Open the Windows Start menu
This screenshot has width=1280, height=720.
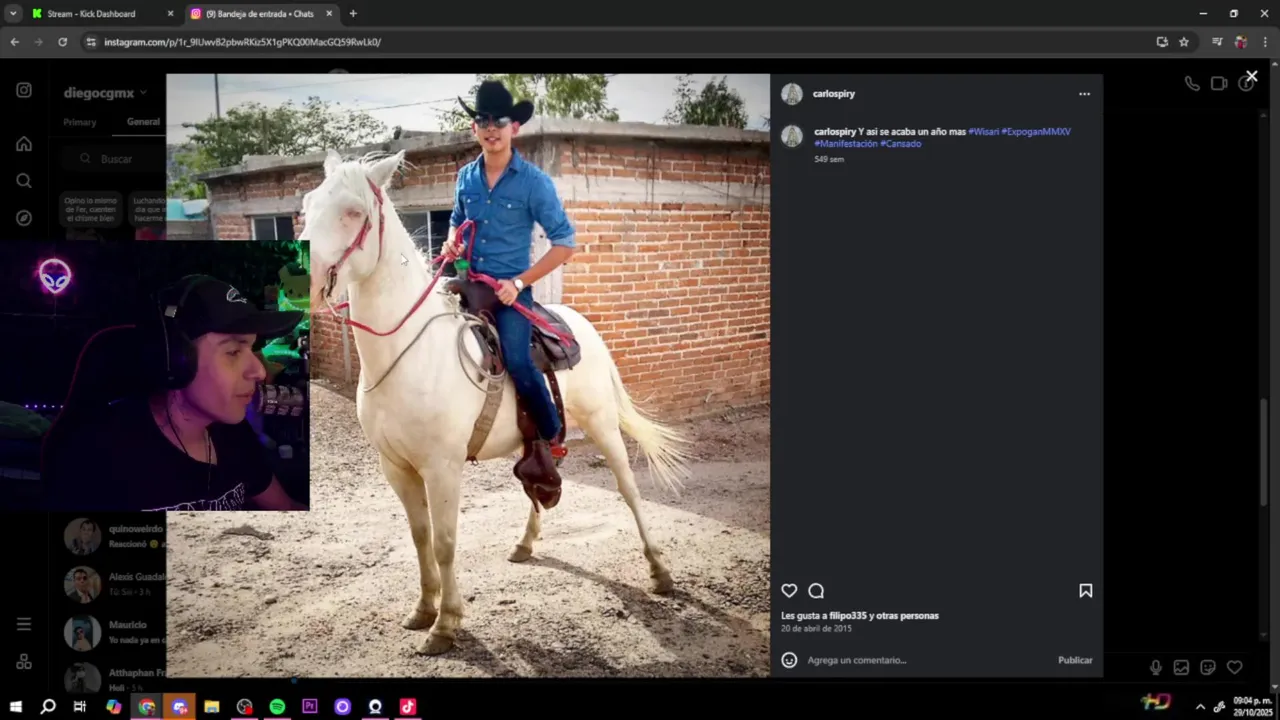tap(15, 707)
